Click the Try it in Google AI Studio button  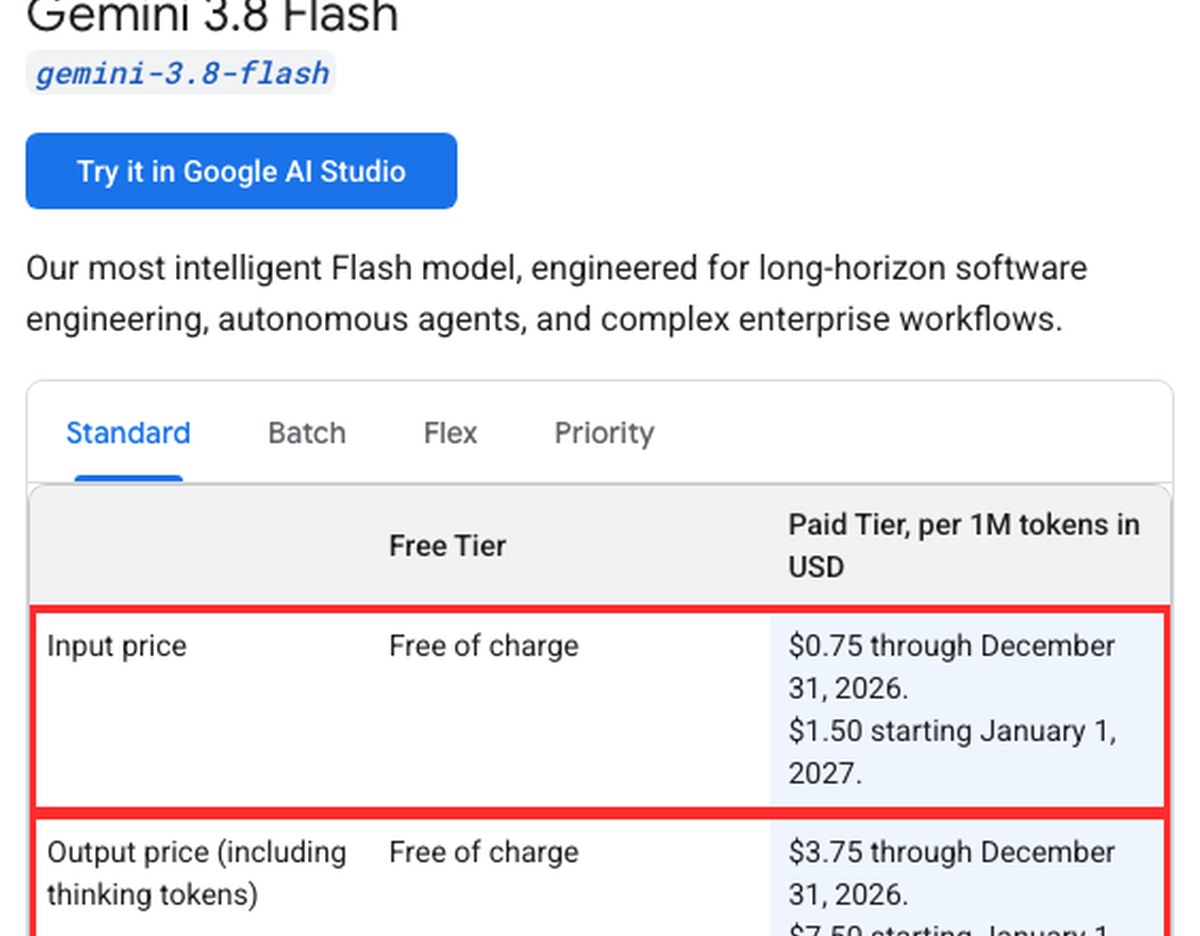point(241,171)
